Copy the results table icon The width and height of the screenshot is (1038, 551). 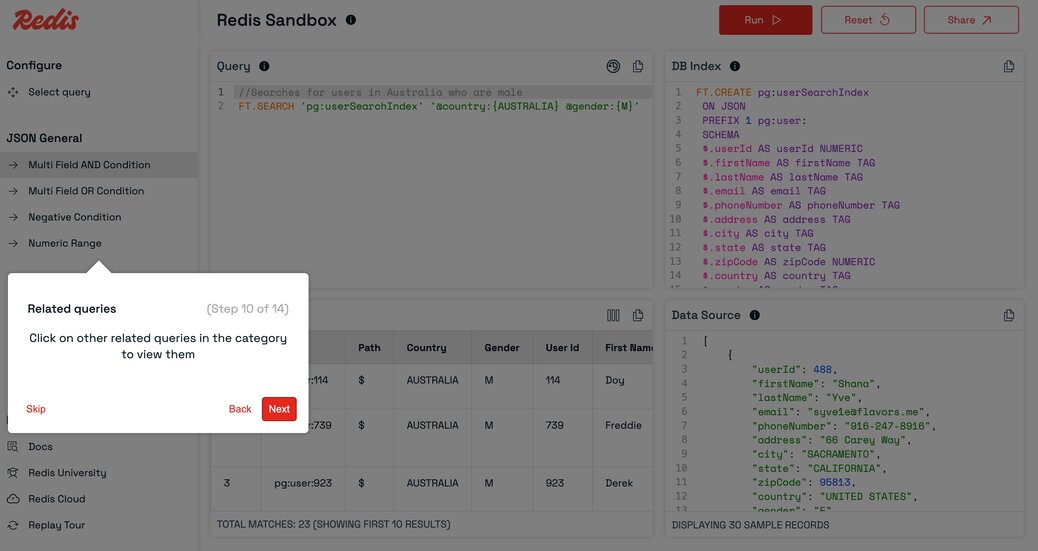click(x=637, y=315)
